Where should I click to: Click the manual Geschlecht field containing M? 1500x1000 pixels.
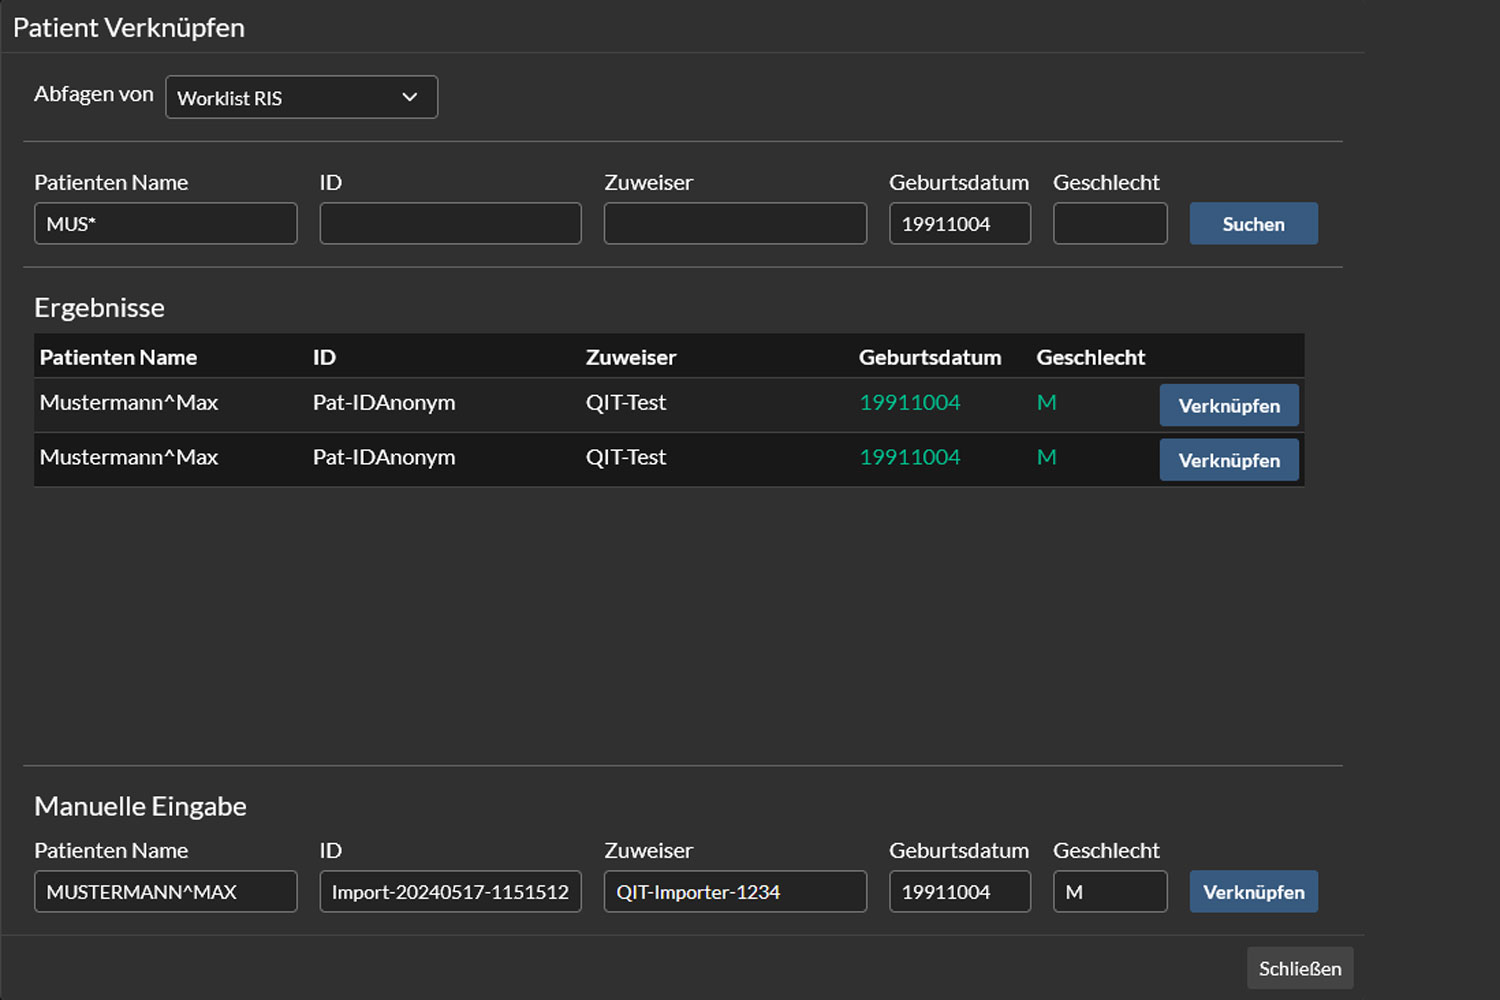pyautogui.click(x=1110, y=891)
